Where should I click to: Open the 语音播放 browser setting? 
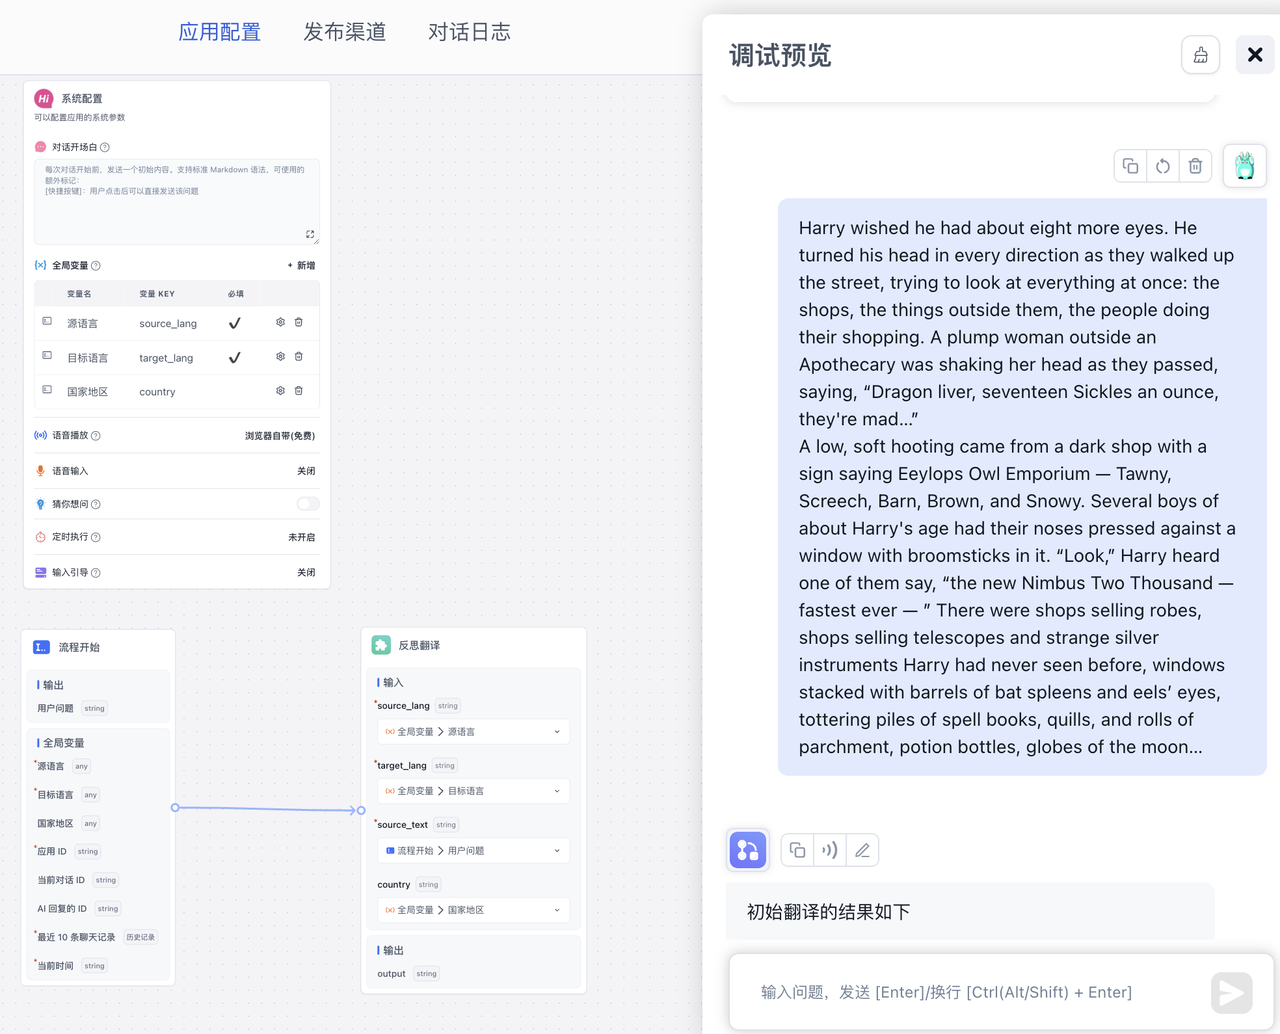click(x=279, y=436)
